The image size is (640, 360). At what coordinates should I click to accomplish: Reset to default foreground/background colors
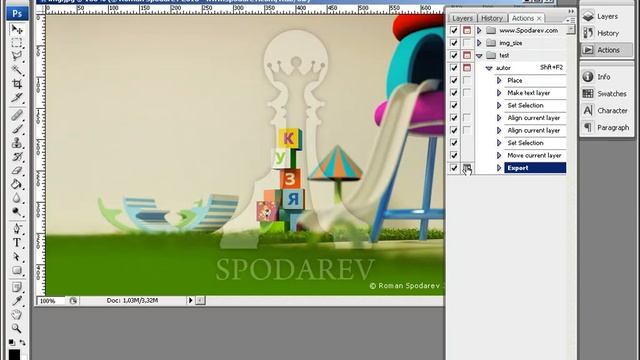12,342
